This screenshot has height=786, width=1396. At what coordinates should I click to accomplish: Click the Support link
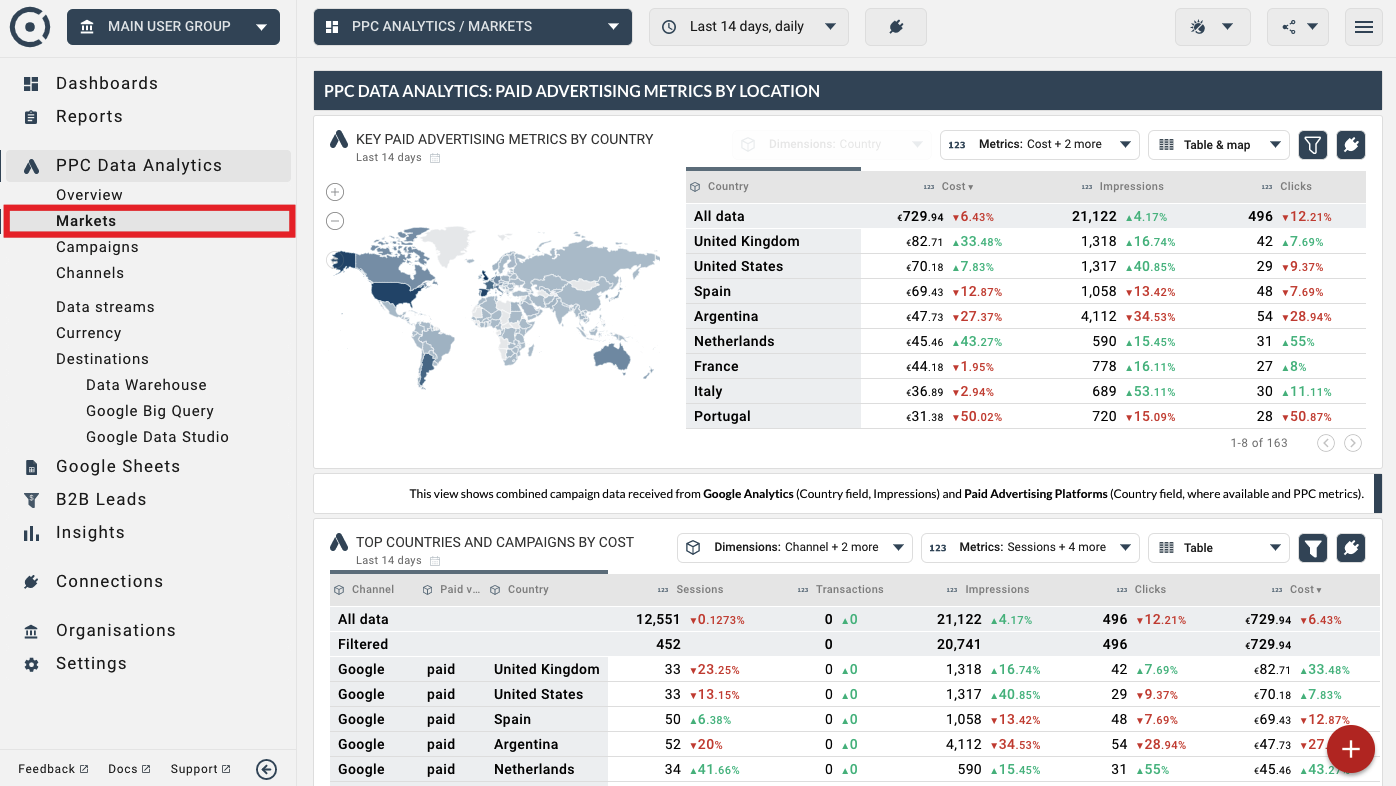pos(200,769)
